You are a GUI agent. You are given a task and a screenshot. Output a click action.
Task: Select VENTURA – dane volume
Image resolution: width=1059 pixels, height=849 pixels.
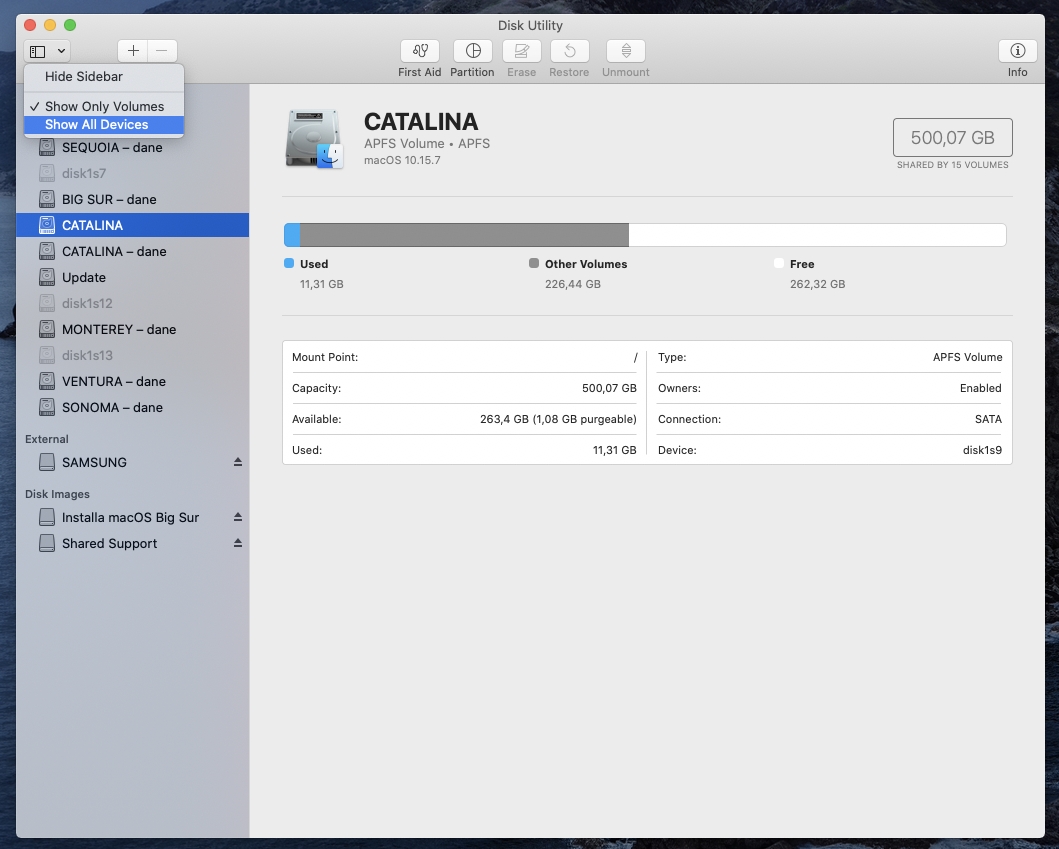coord(132,381)
